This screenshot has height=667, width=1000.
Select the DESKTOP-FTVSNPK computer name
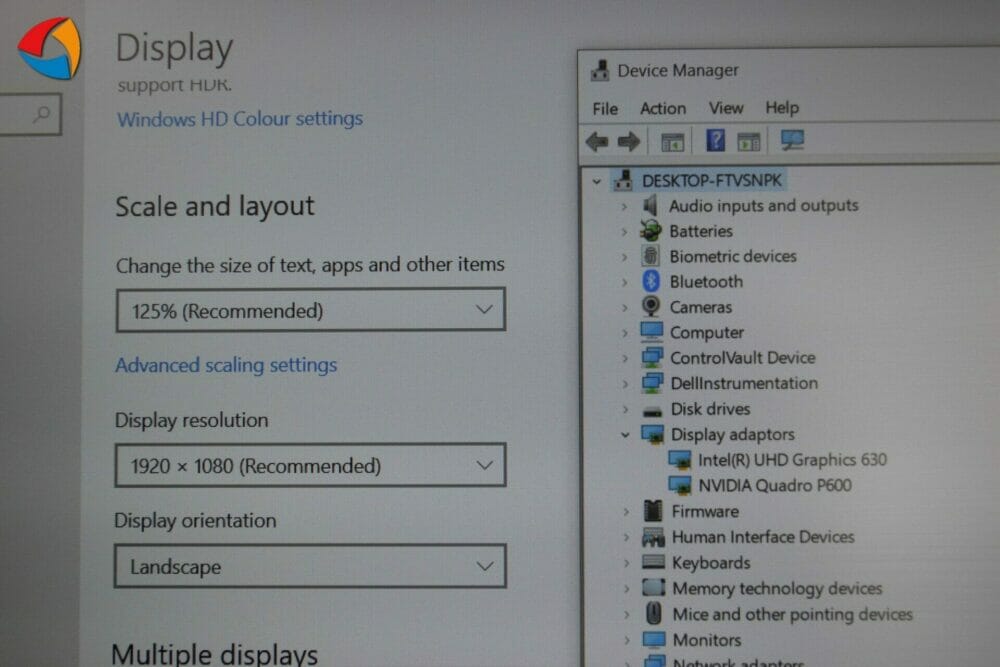click(712, 181)
